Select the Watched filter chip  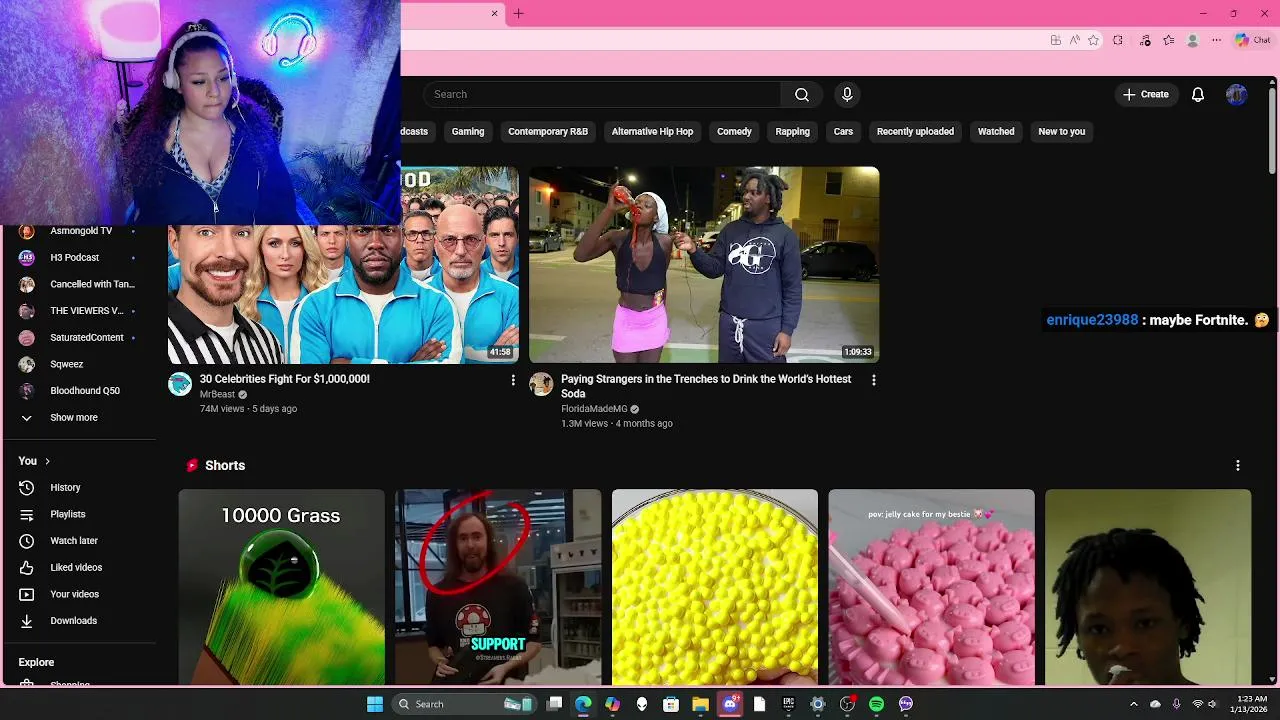[996, 131]
